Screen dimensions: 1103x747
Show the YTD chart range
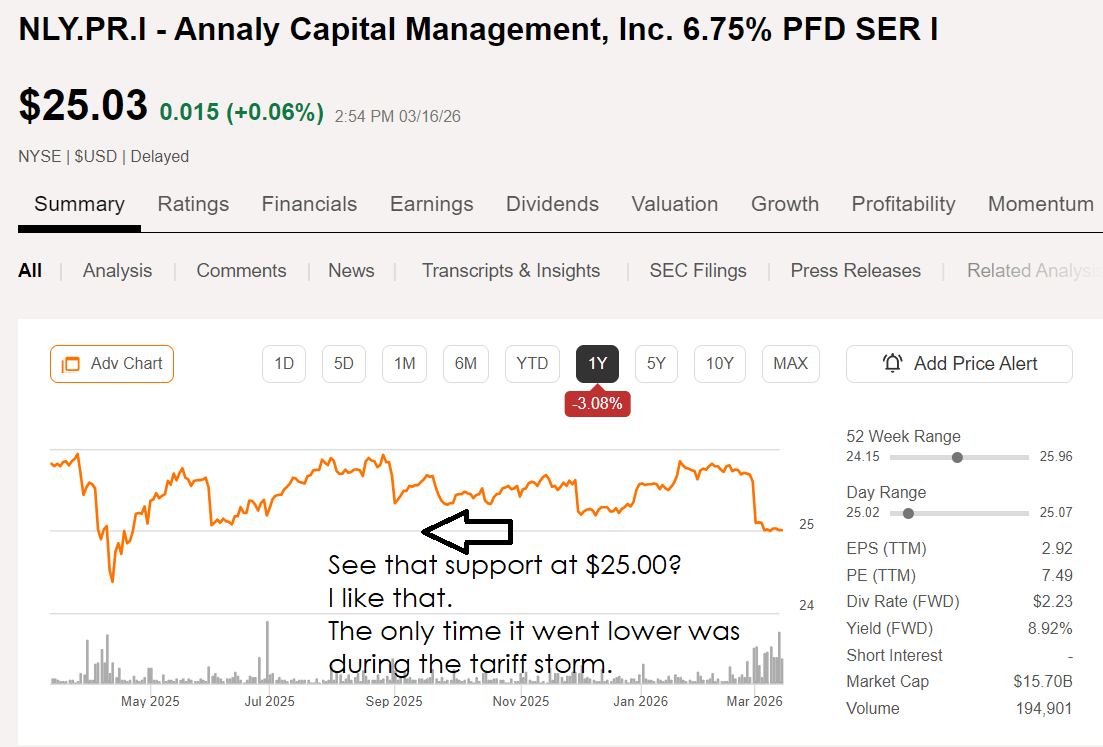532,364
